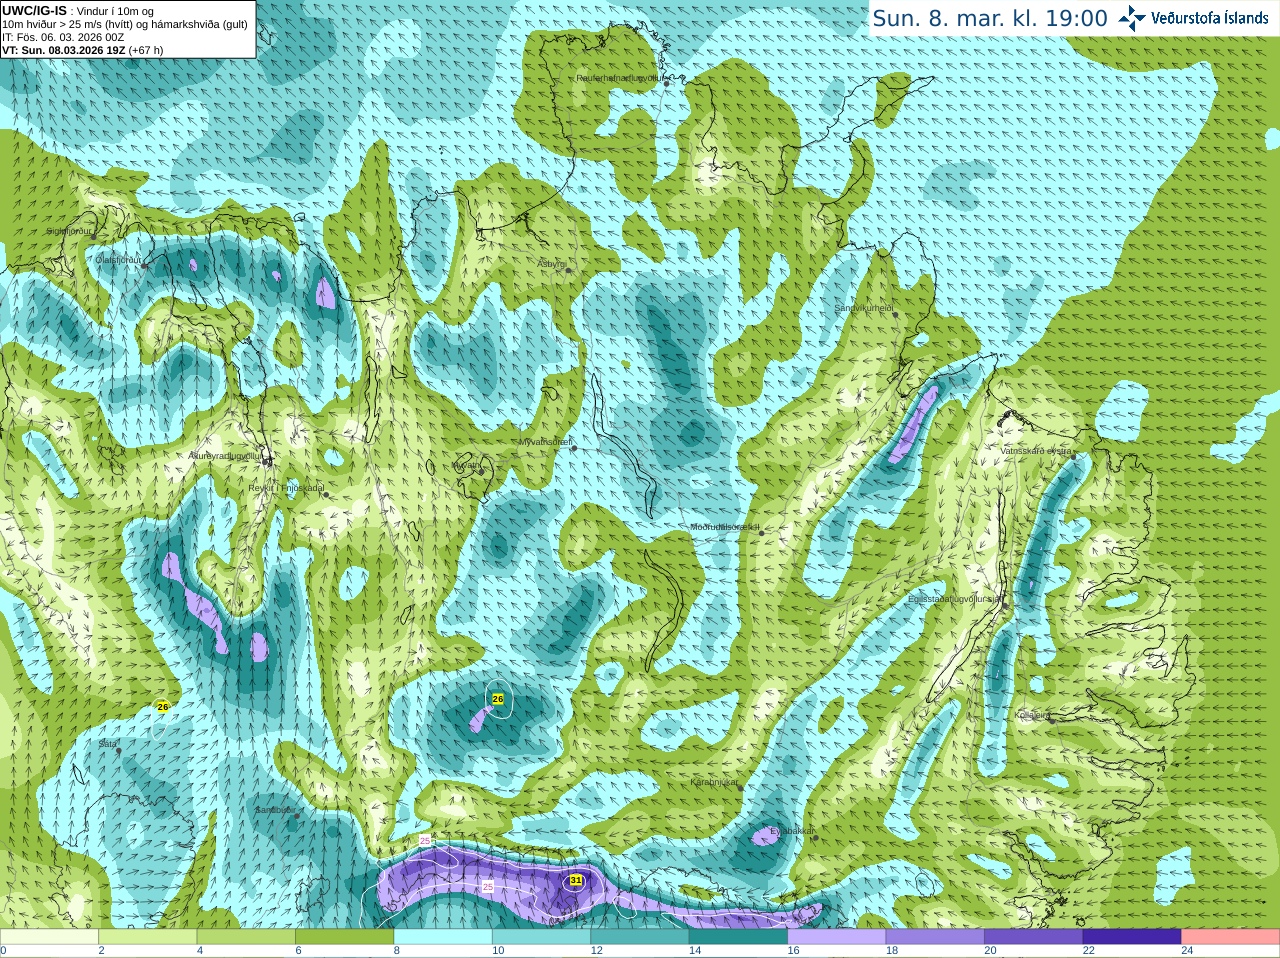Select the valid time line 'VT: Sun. 08.03.2026 19Z'

coord(83,50)
